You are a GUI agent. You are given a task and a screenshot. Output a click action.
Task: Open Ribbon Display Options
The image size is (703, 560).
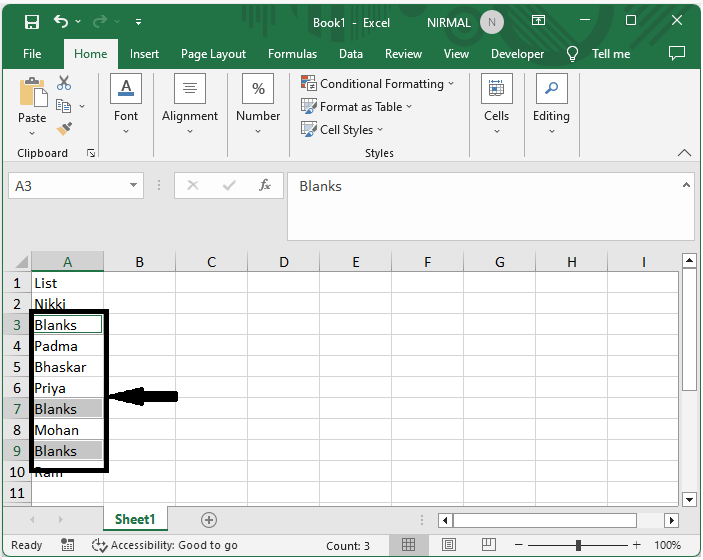538,20
